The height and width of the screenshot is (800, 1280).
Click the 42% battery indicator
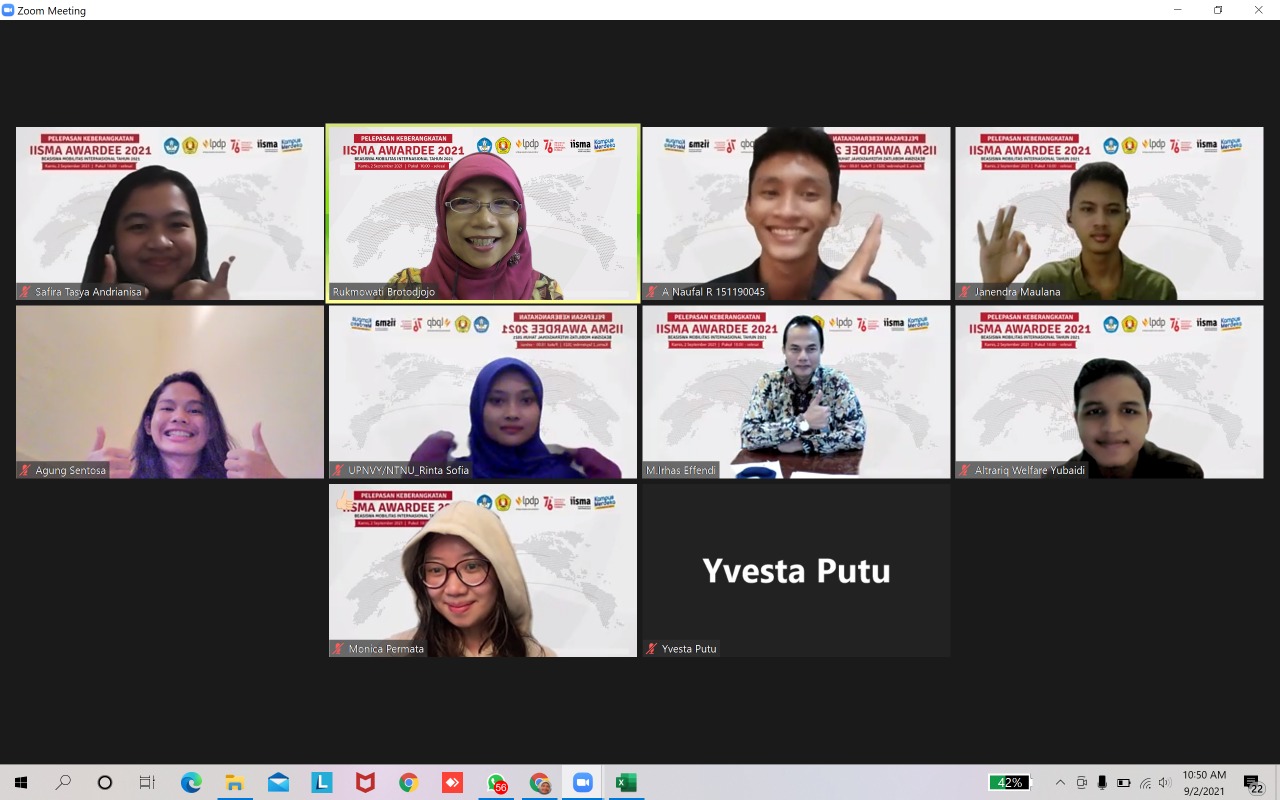pos(1010,782)
